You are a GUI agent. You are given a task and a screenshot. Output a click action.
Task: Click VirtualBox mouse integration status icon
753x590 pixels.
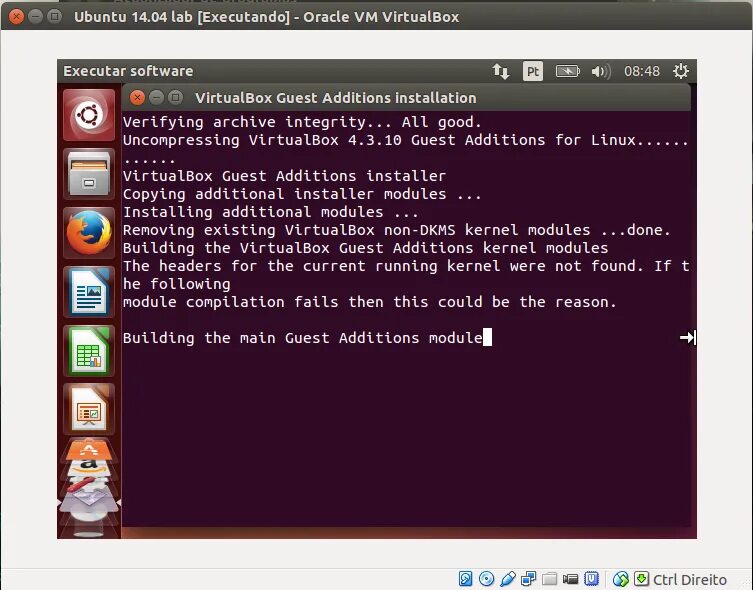(620, 579)
